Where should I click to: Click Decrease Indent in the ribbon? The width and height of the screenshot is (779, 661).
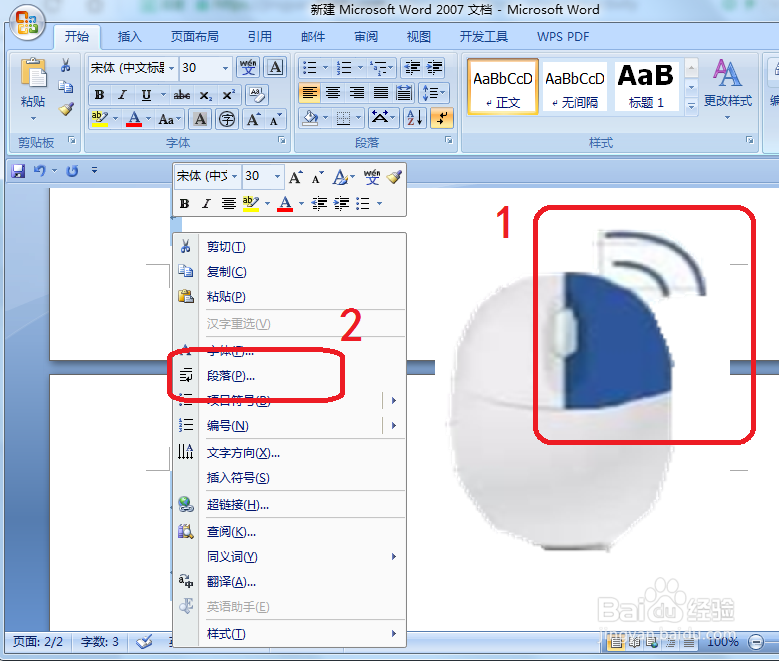click(x=412, y=67)
